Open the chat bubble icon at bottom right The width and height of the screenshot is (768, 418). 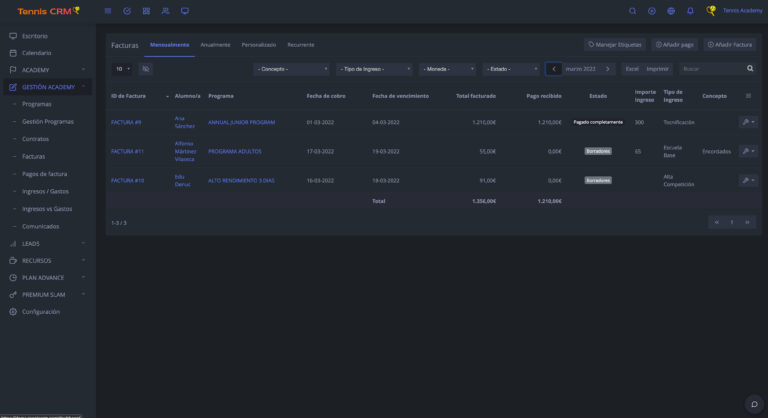click(x=754, y=404)
